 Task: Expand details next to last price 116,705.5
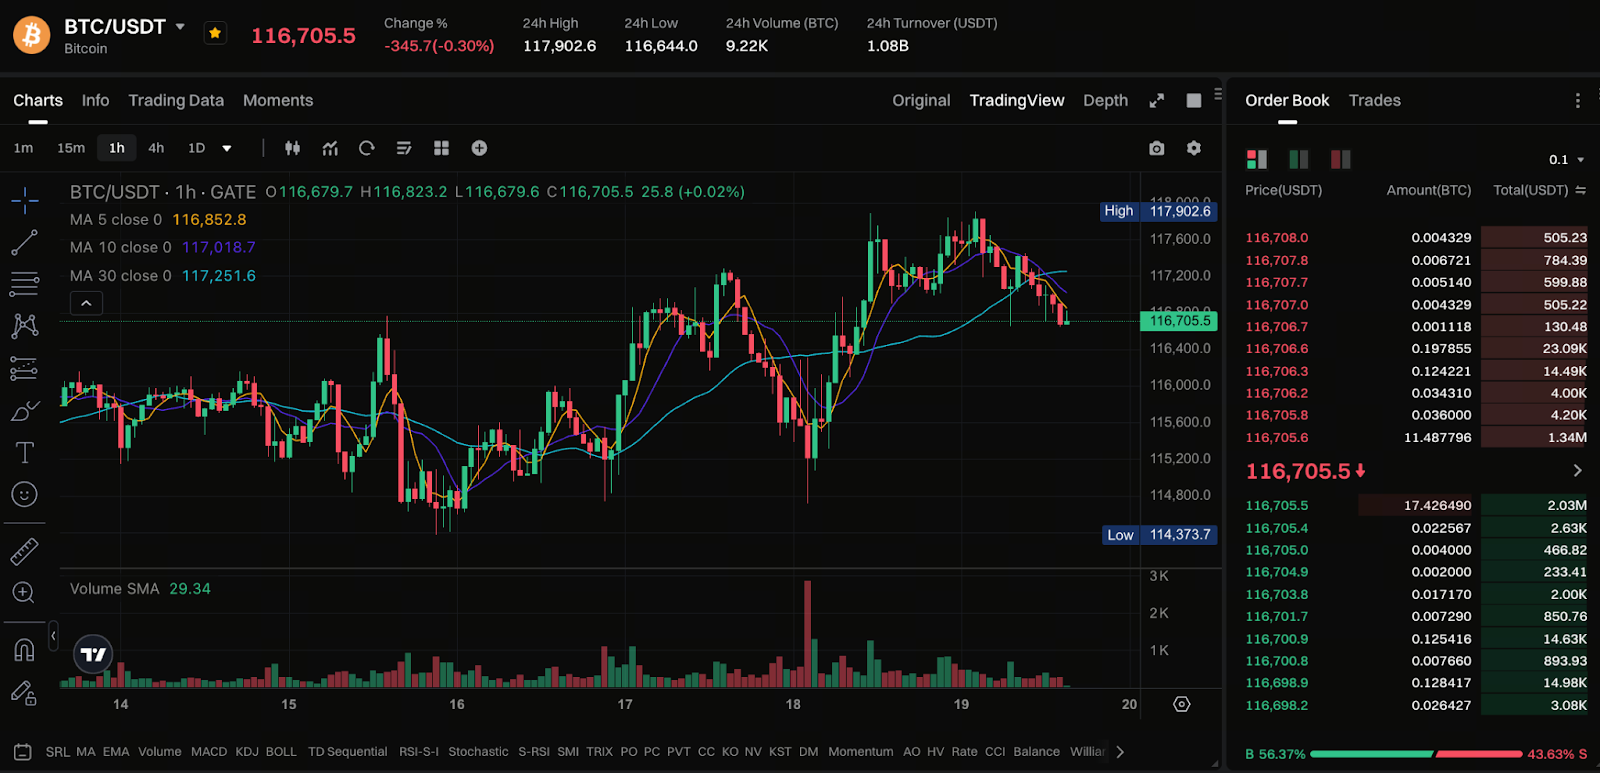(x=1577, y=471)
